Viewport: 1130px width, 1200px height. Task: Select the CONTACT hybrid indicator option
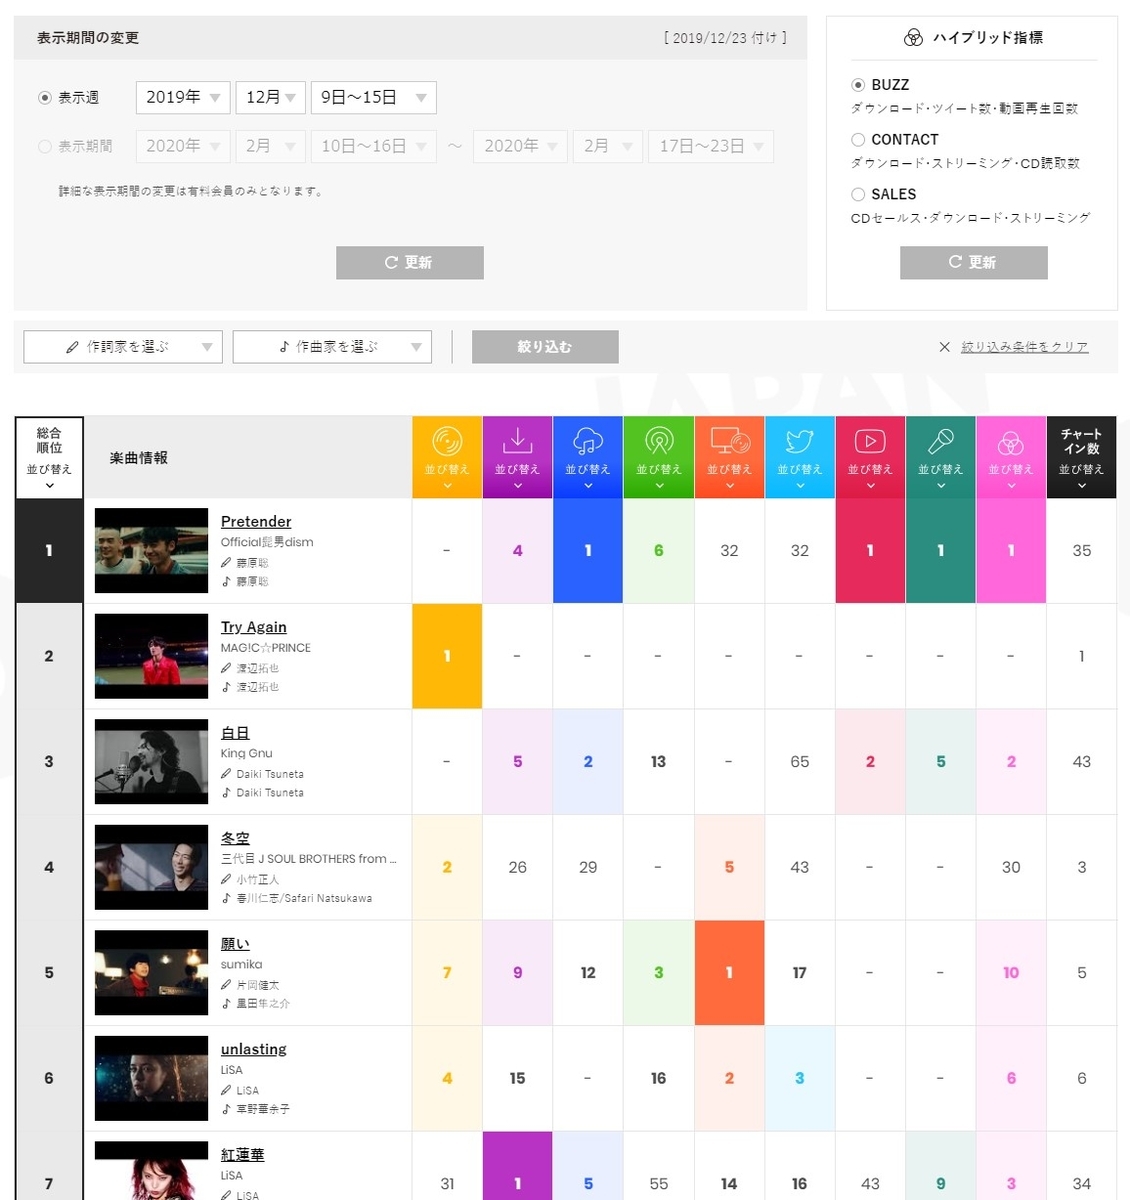point(858,140)
